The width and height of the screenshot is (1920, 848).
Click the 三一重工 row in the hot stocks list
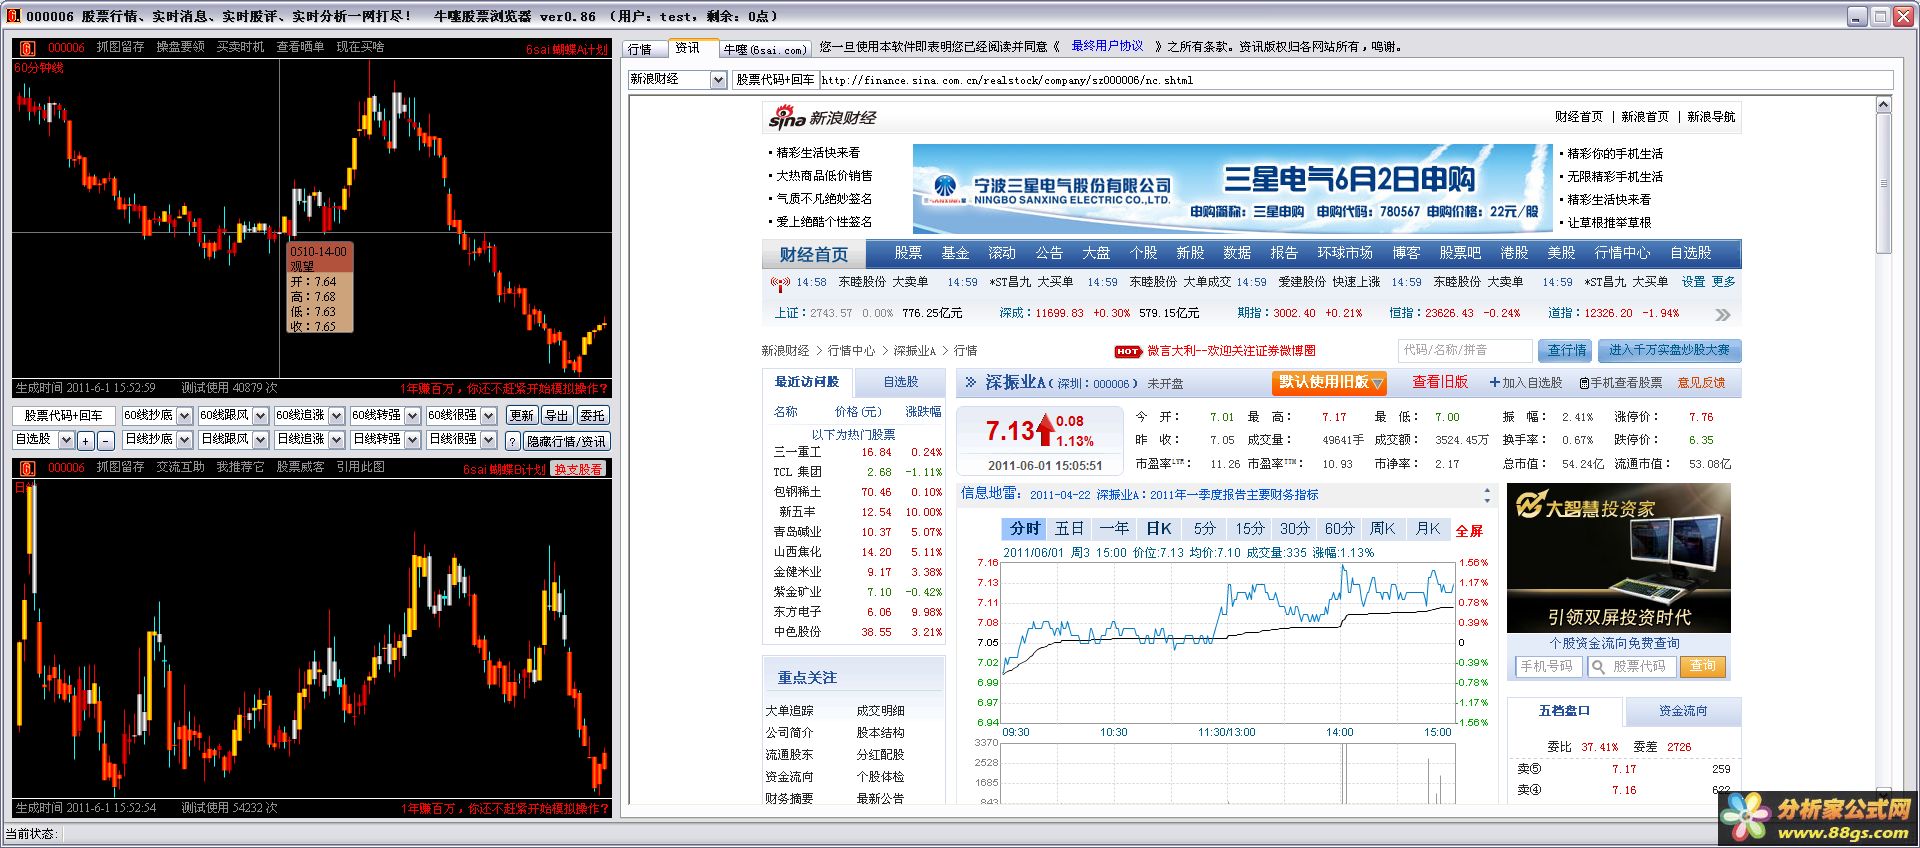pos(857,452)
